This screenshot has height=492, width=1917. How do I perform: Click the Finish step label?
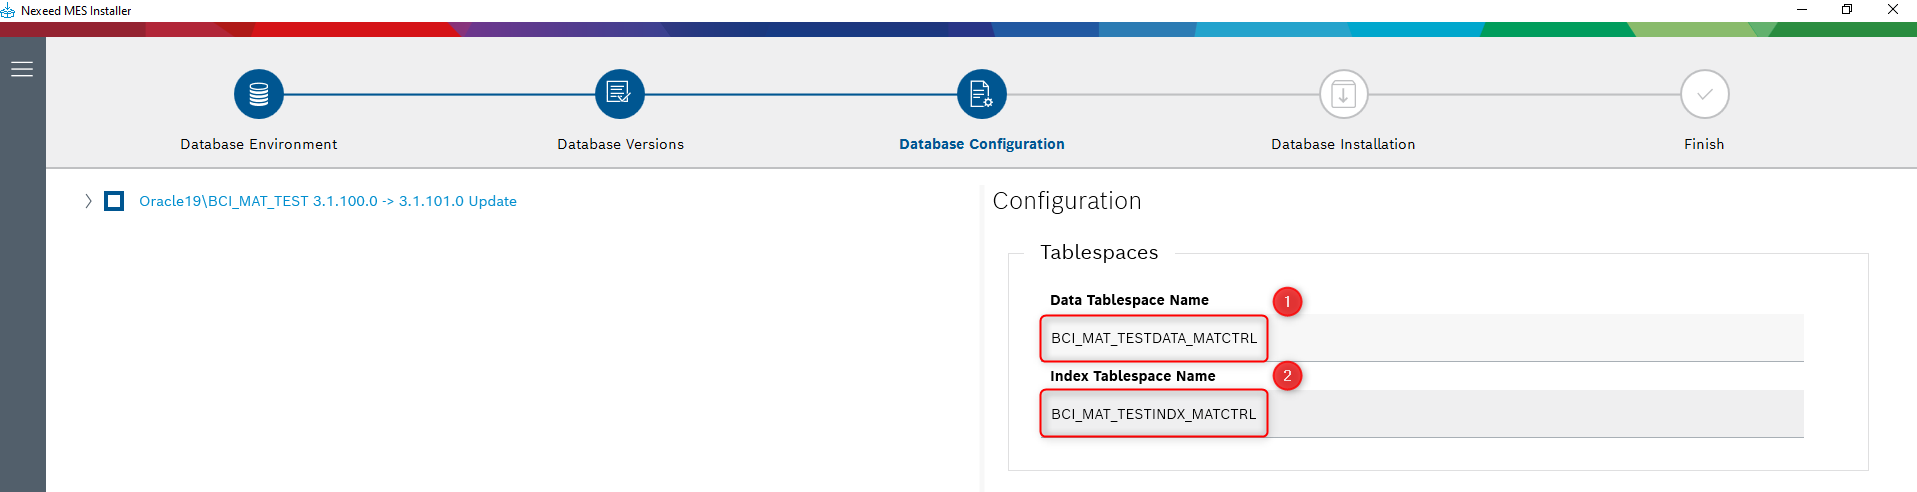point(1704,144)
